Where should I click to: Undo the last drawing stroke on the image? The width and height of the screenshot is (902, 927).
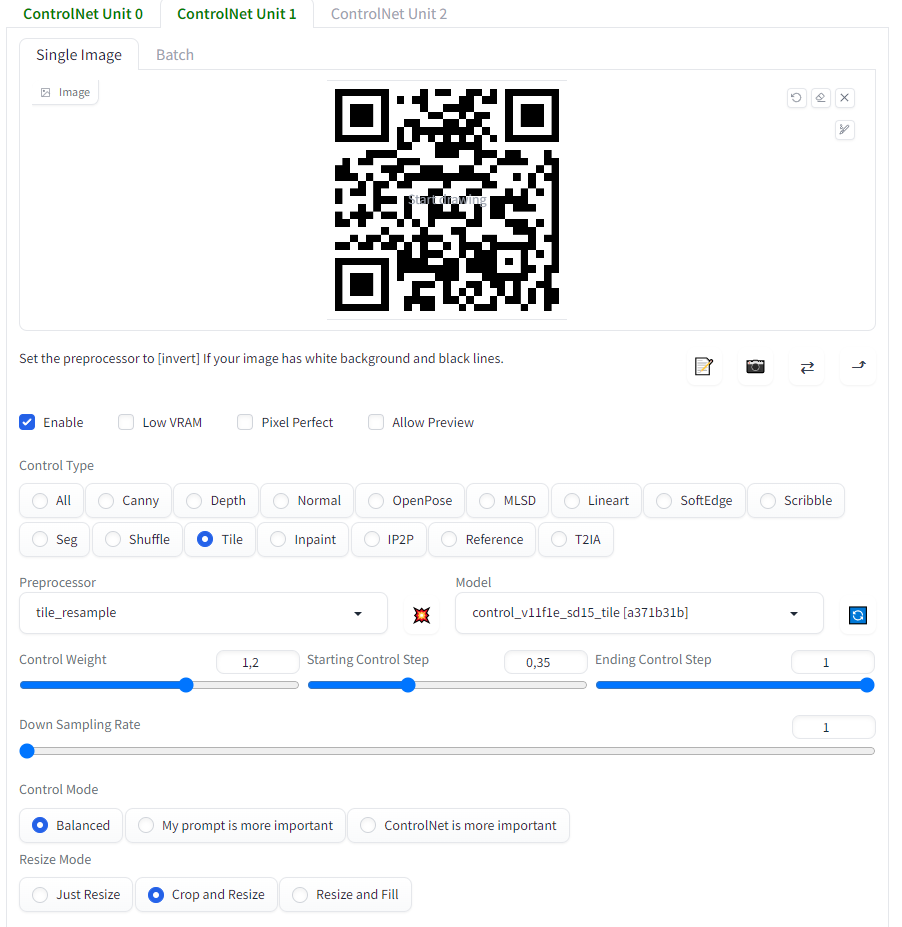click(x=796, y=98)
